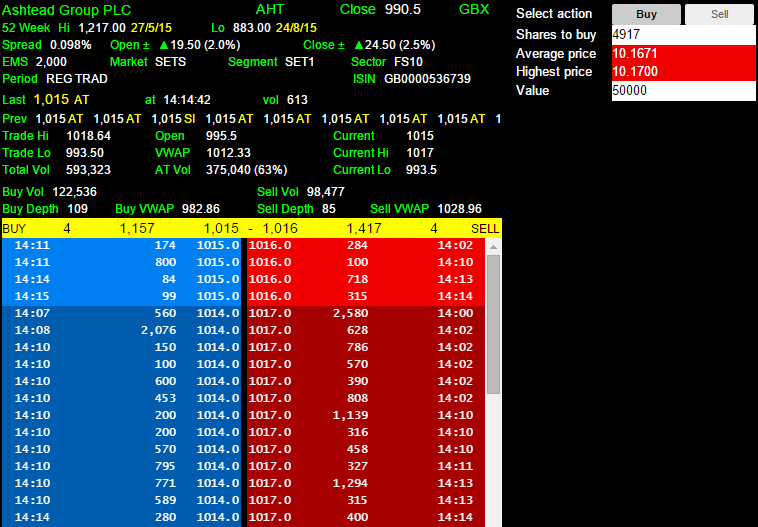Click the Current Hi value 1017
The width and height of the screenshot is (758, 527).
click(x=420, y=153)
